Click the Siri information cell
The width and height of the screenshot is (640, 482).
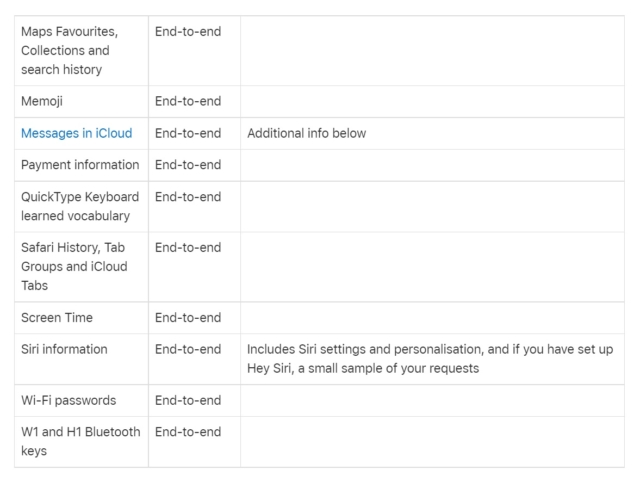pos(65,350)
